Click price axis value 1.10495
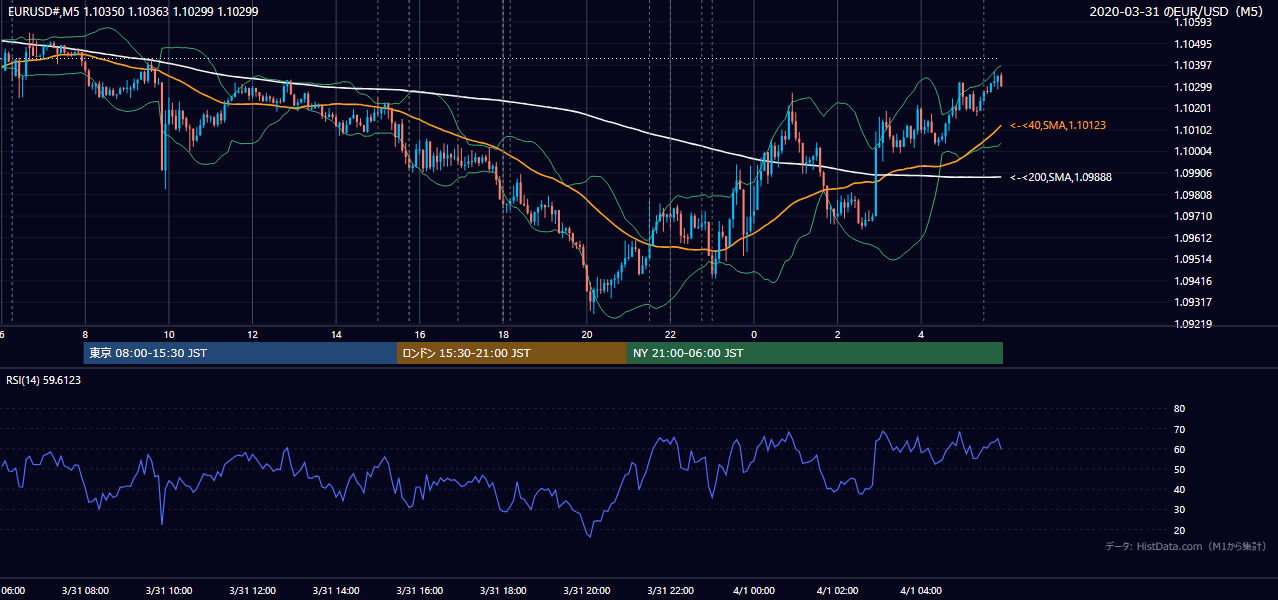This screenshot has width=1278, height=600. point(1193,44)
